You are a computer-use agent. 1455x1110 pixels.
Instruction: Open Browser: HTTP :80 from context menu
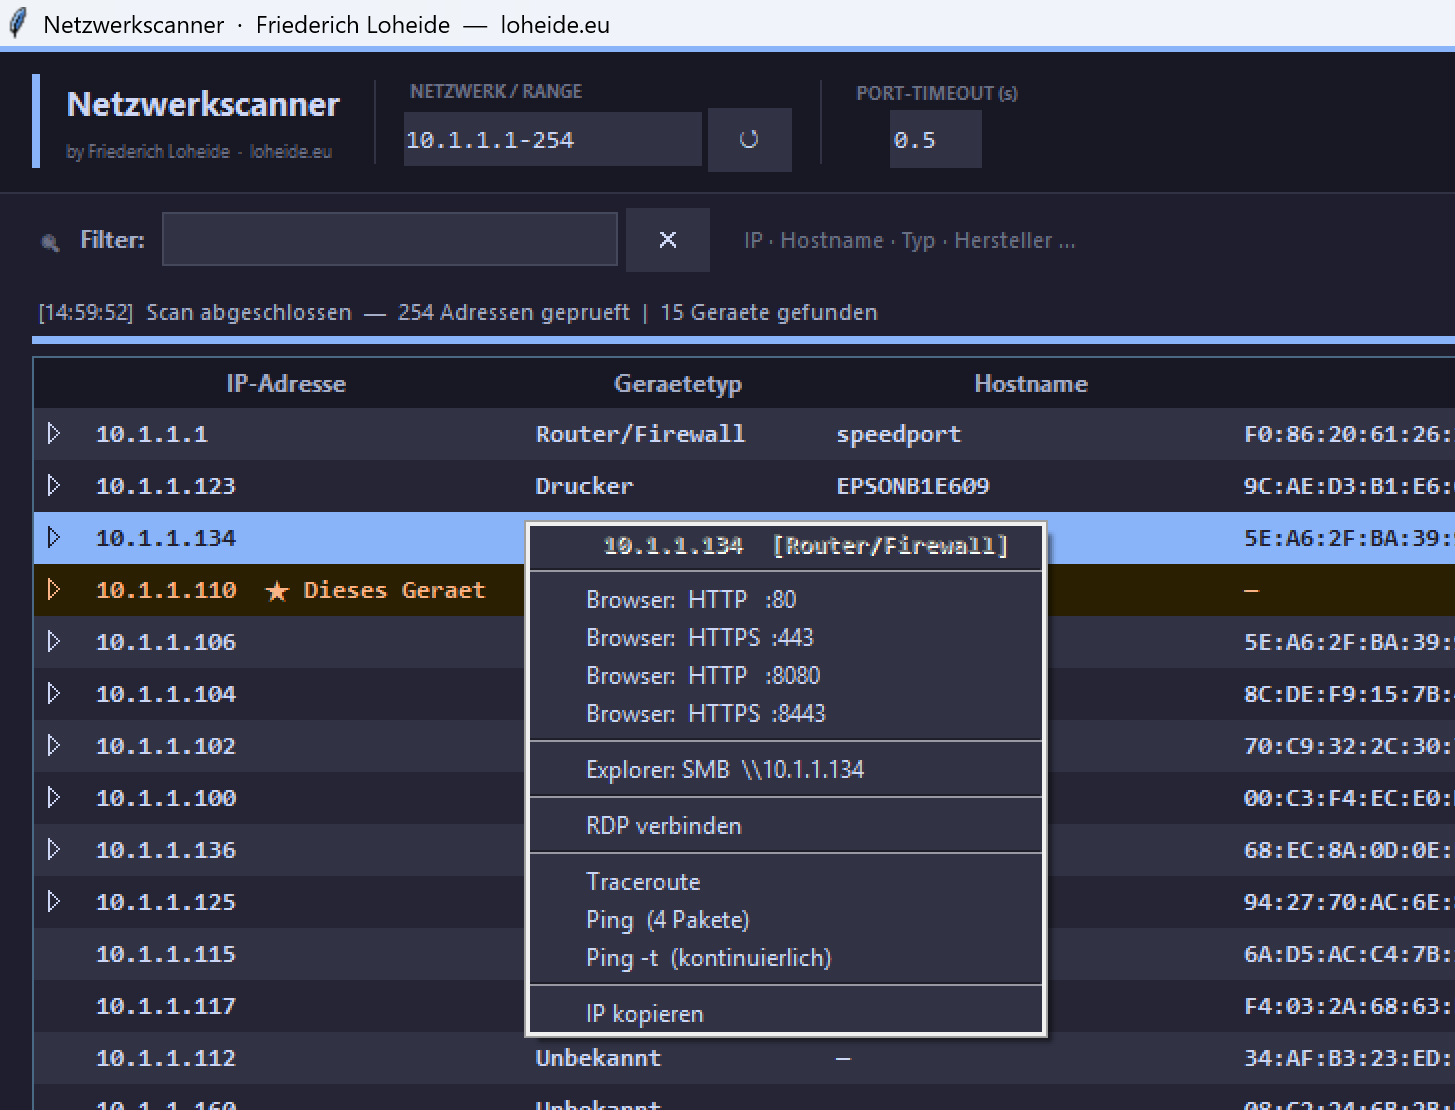pyautogui.click(x=691, y=600)
